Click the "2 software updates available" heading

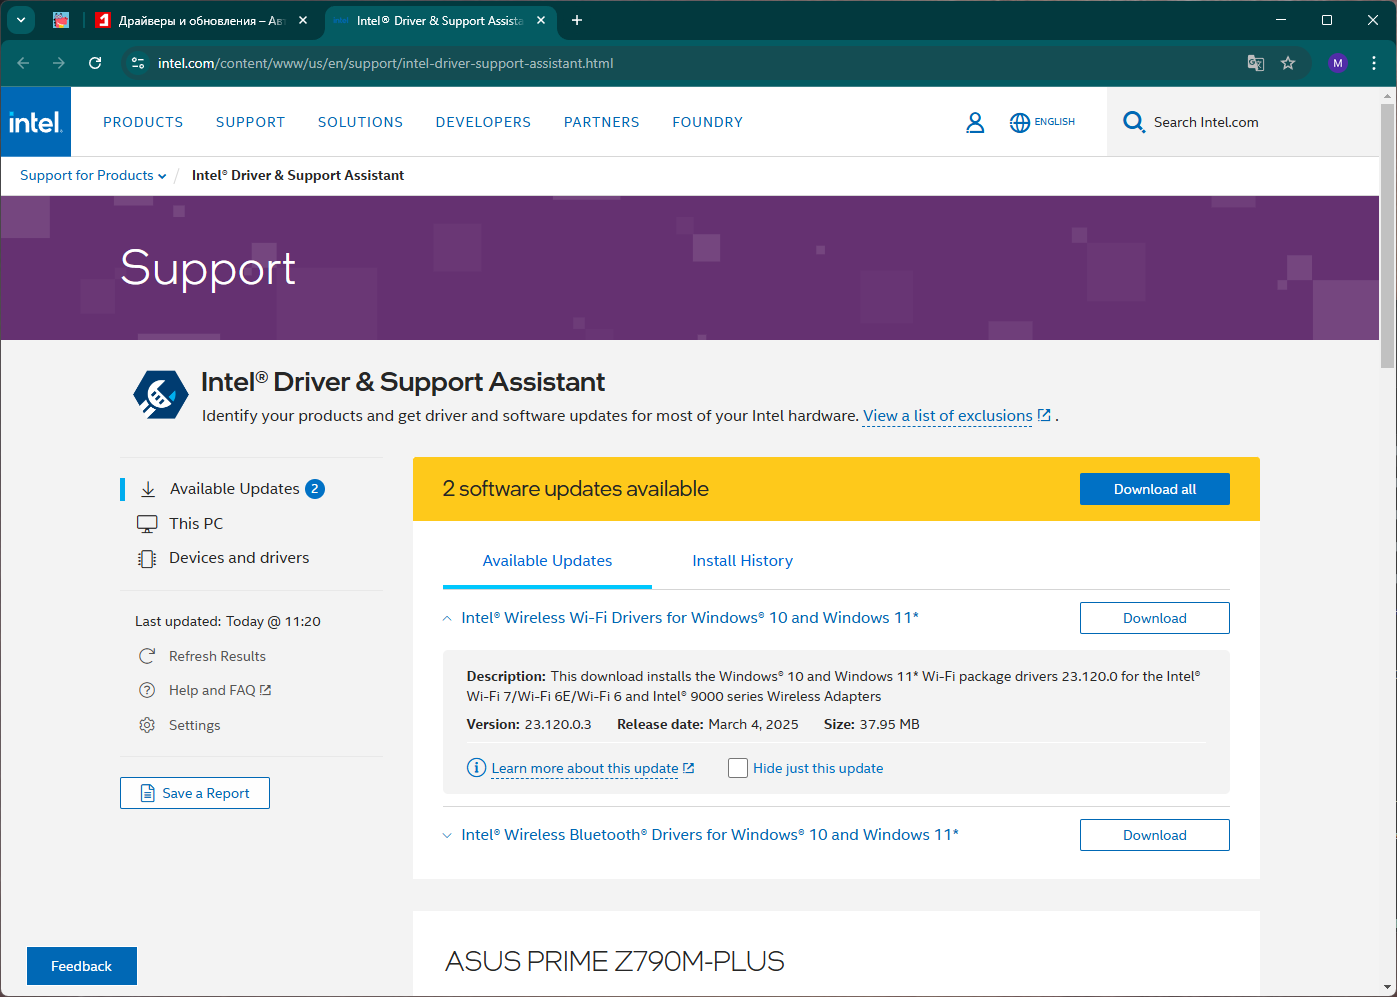(x=576, y=489)
